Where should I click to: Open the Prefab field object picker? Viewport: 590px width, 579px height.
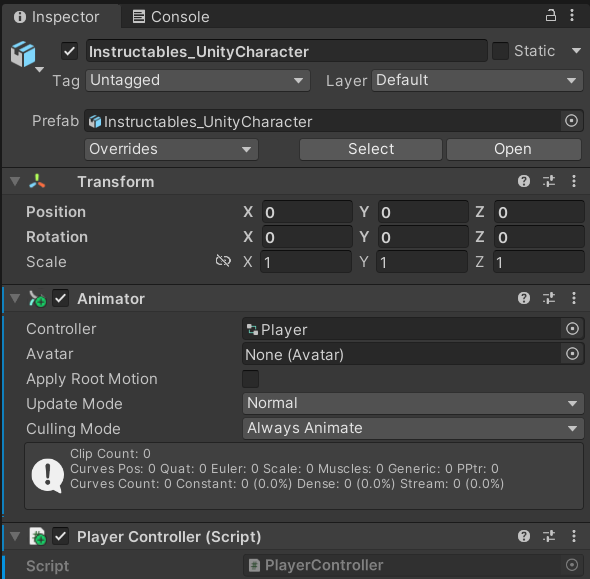point(571,121)
